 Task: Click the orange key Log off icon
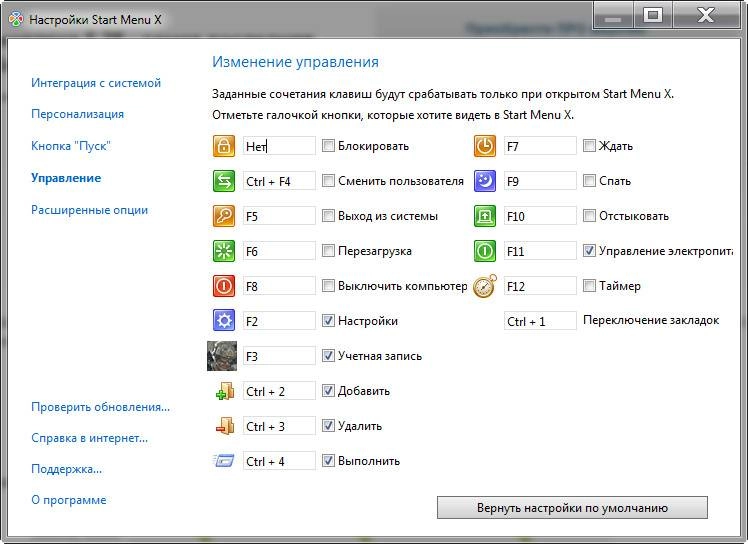(224, 216)
